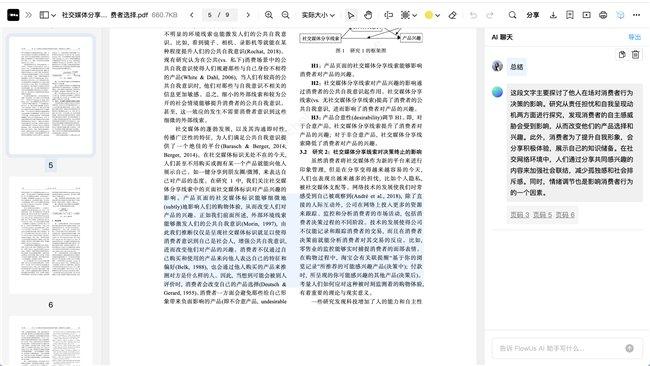This screenshot has width=650, height=366.
Task: Copy AI chat with copy icon
Action: 621,54
